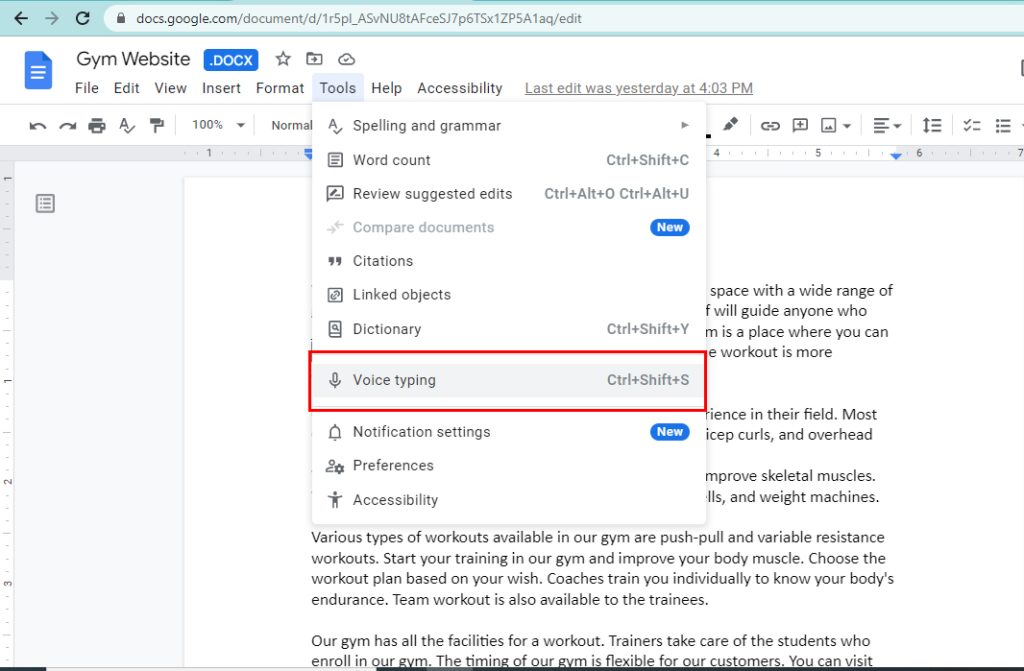Screen dimensions: 1024x671
Task: Click the document outline icon
Action: [44, 203]
